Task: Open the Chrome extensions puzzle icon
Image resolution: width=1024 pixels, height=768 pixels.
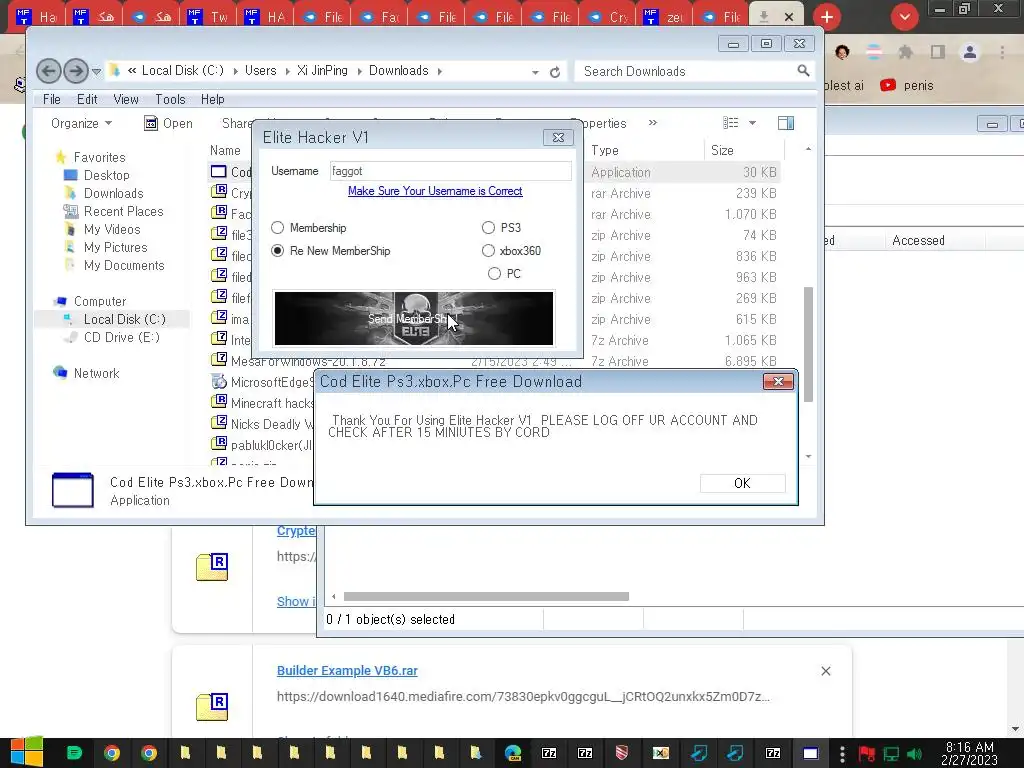Action: (x=905, y=52)
